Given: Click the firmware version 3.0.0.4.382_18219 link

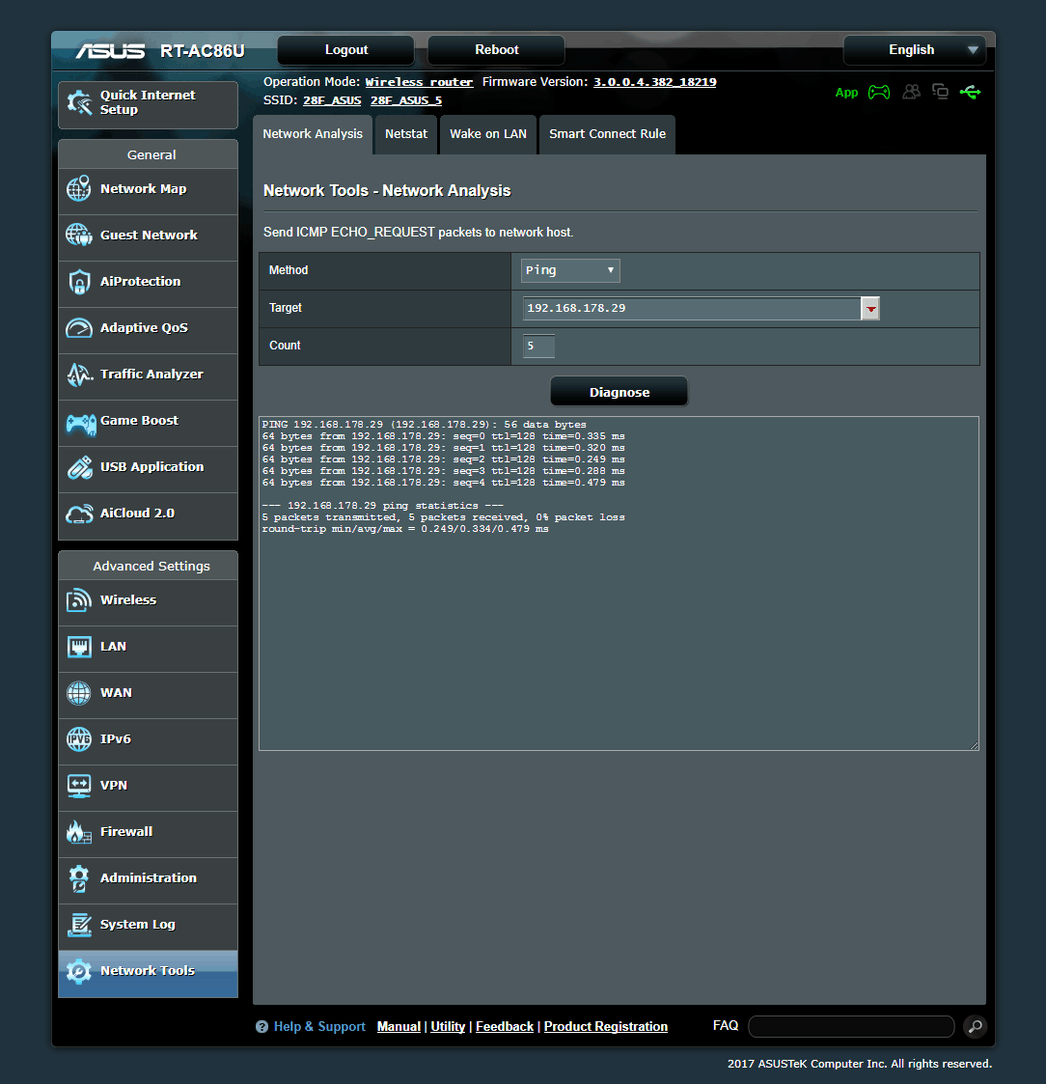Looking at the screenshot, I should (655, 82).
